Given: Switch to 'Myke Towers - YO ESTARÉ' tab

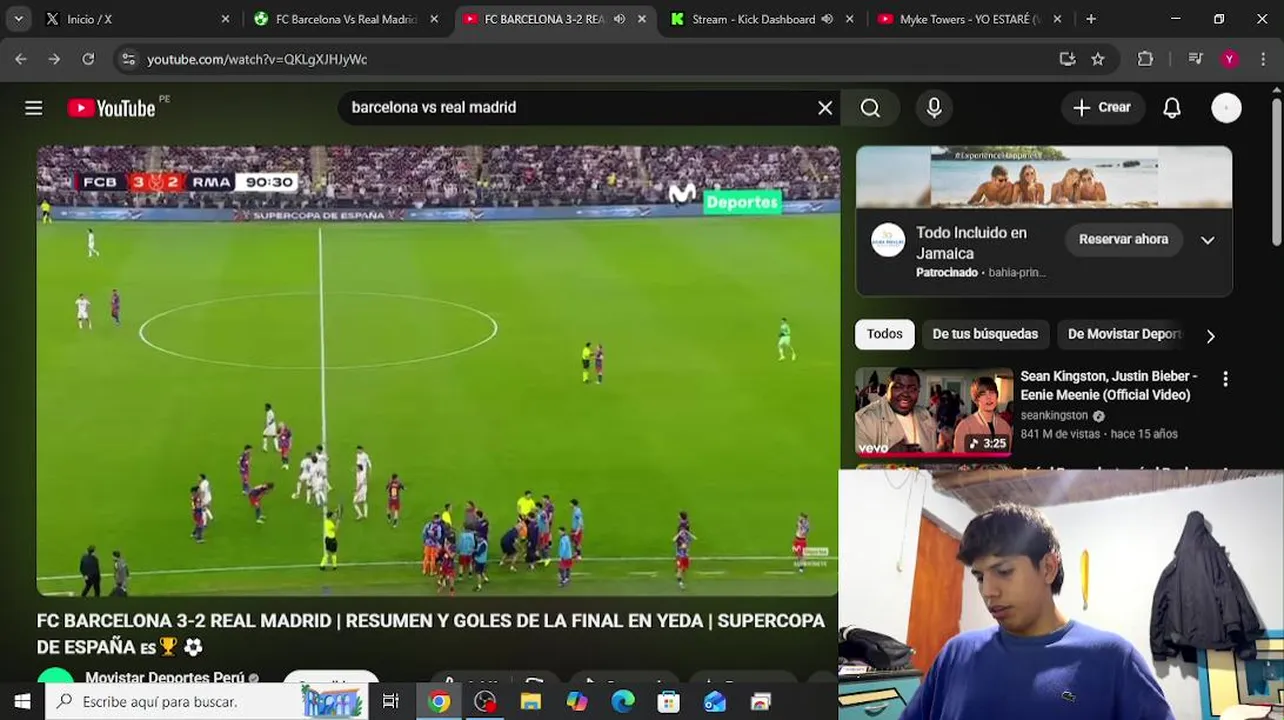Looking at the screenshot, I should coord(970,19).
